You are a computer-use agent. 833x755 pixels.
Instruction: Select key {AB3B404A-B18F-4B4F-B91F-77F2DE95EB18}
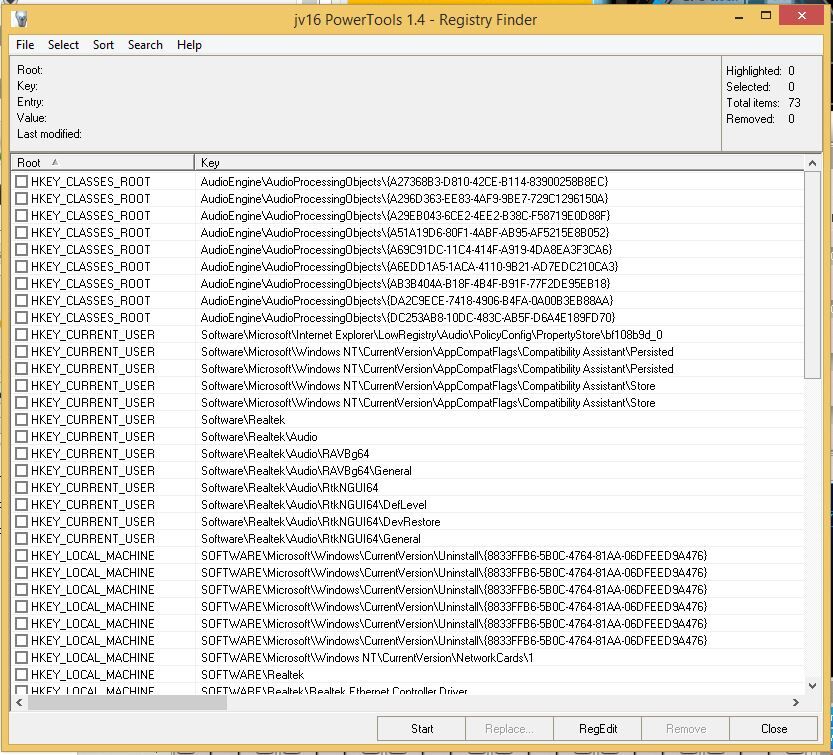(x=405, y=284)
